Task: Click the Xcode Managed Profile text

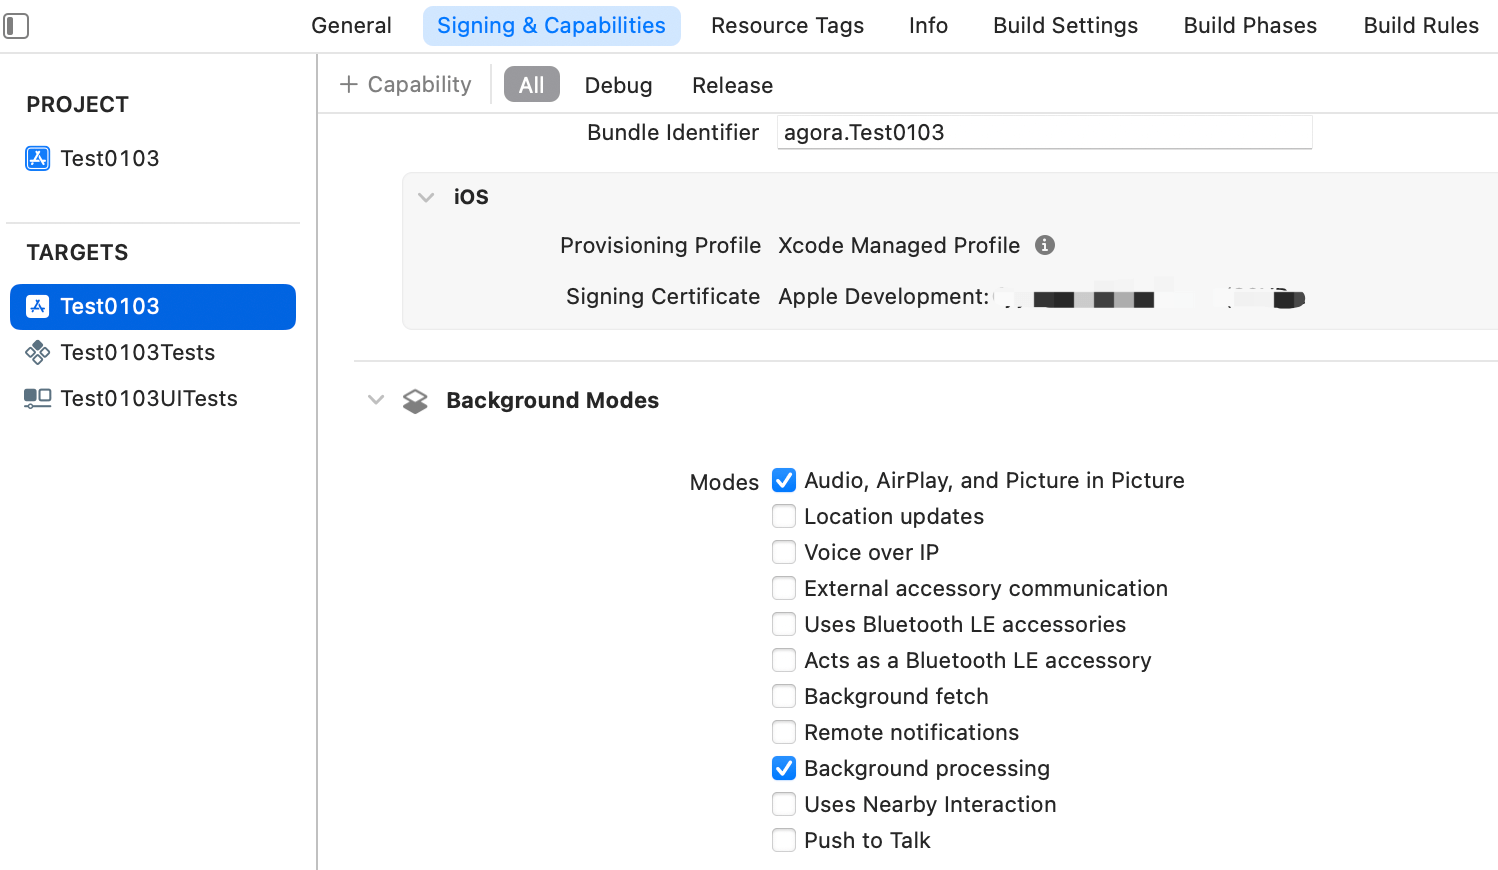Action: pos(899,245)
